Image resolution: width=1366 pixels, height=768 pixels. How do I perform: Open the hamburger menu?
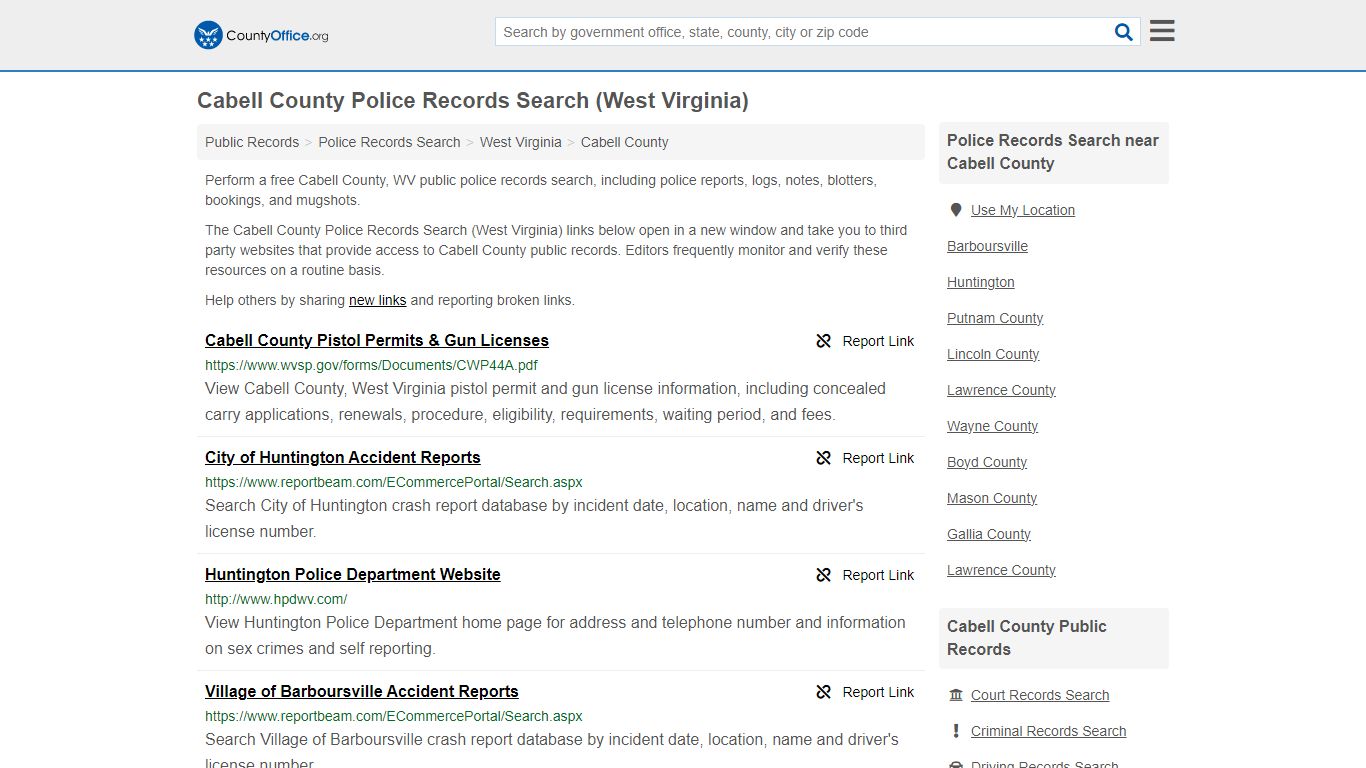[x=1162, y=31]
